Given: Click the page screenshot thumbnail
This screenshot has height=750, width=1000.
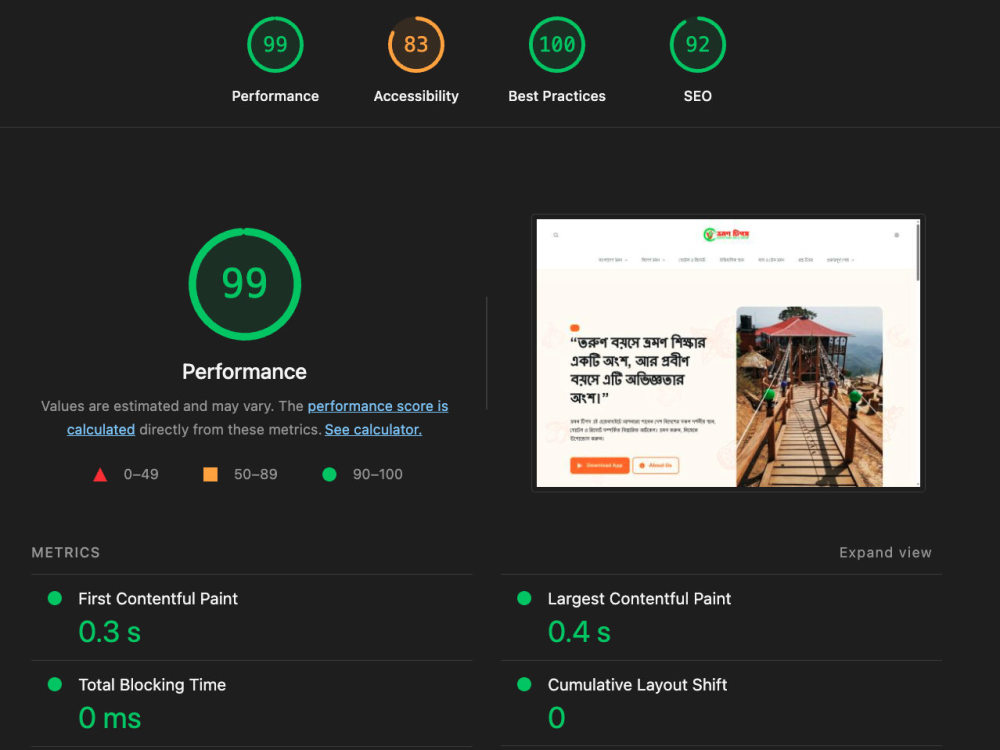Looking at the screenshot, I should point(728,353).
